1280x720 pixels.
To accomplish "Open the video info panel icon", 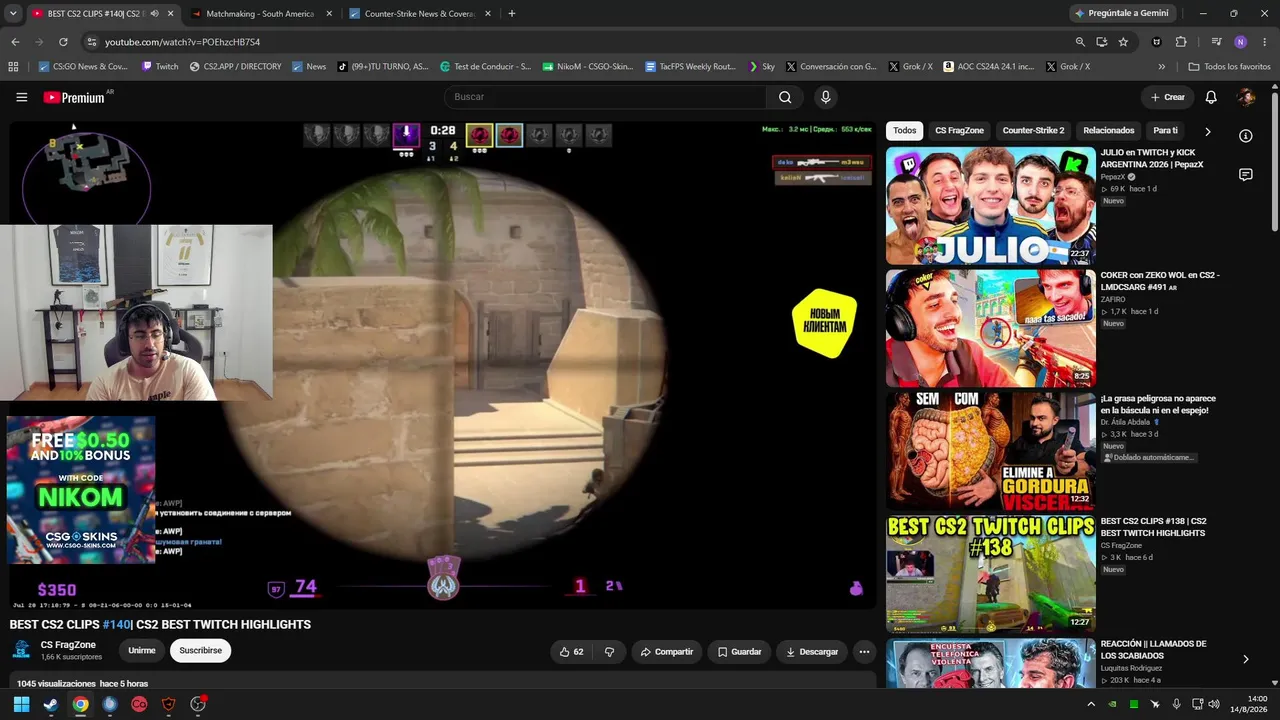I will (x=1246, y=136).
